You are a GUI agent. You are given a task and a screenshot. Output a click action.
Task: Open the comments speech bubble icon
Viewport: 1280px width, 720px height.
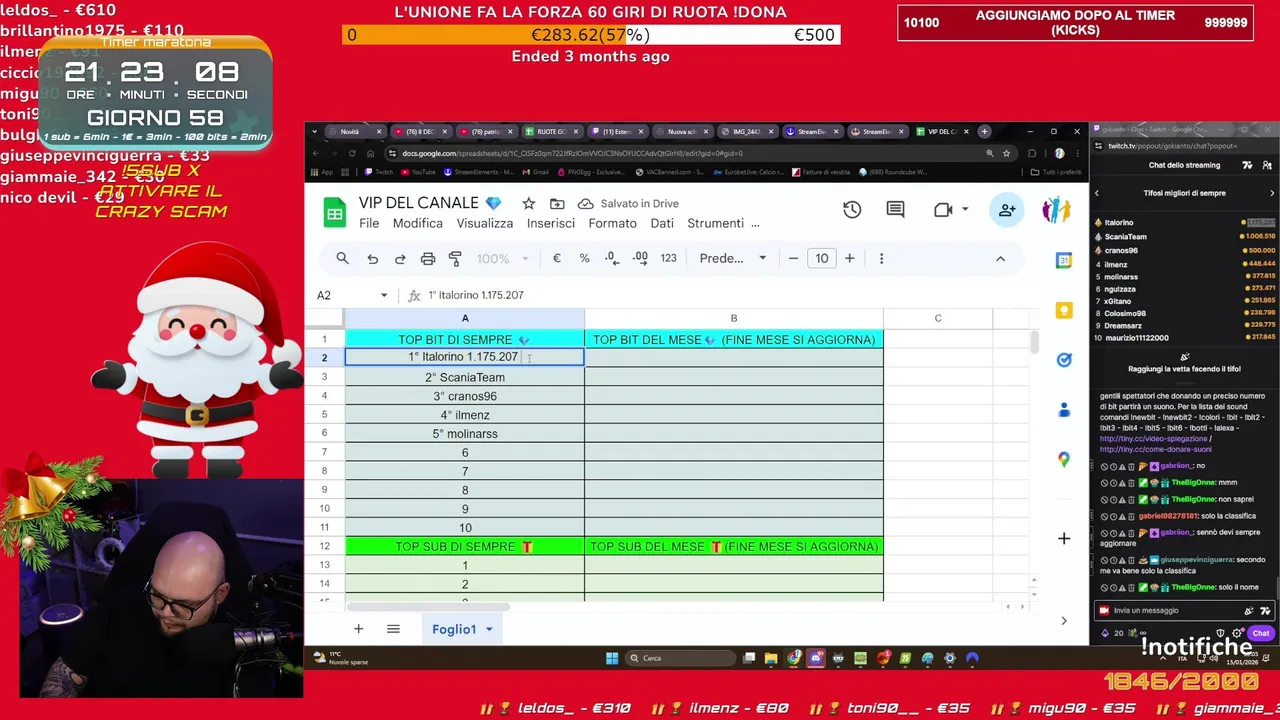point(895,210)
